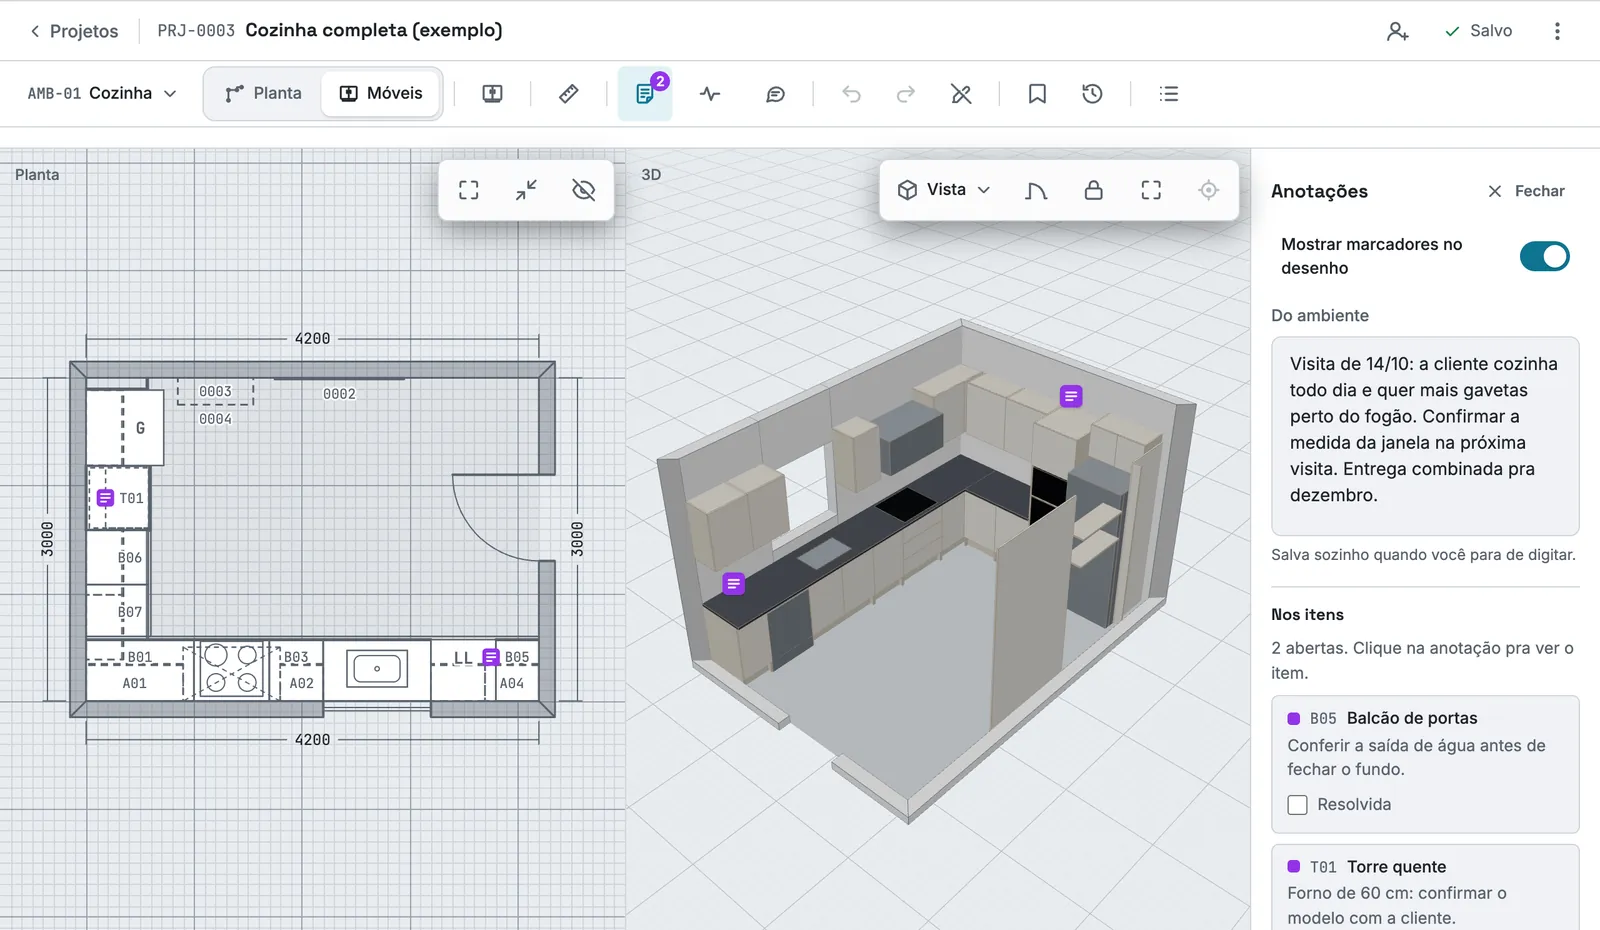Open the list view icon

(1168, 94)
